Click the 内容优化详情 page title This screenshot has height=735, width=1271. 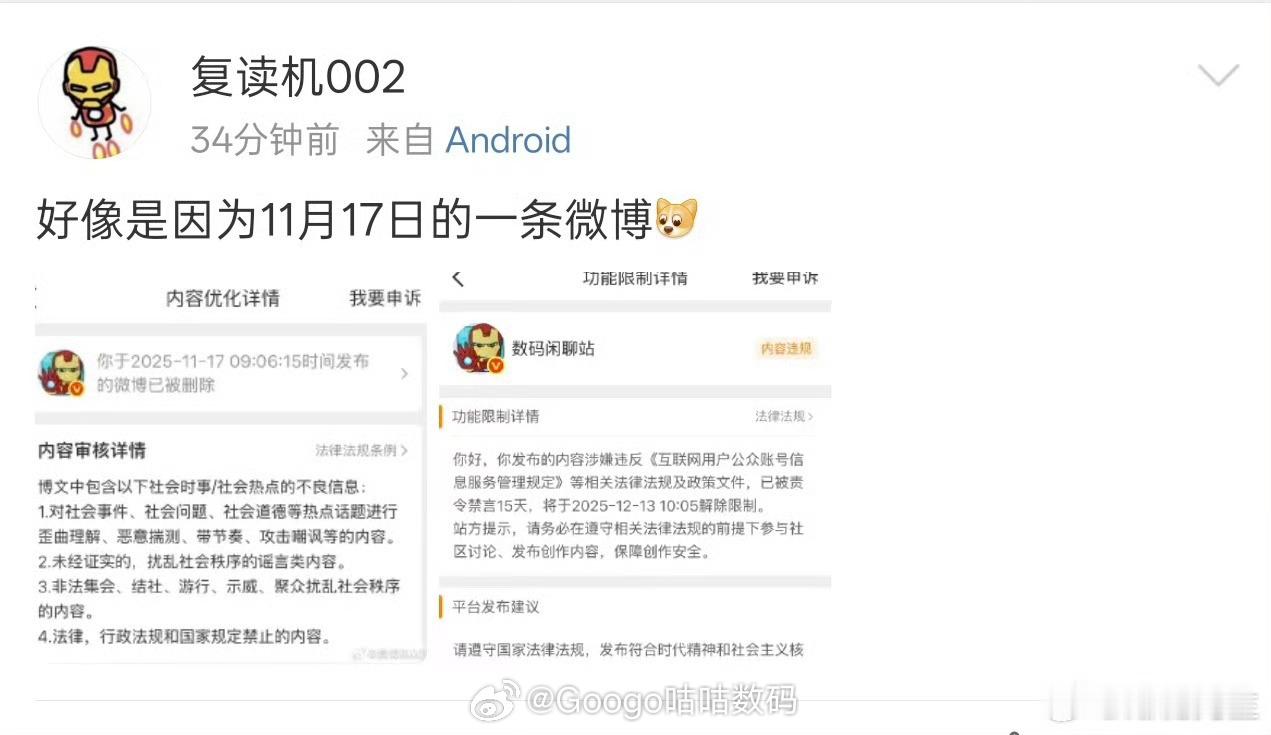(x=223, y=298)
